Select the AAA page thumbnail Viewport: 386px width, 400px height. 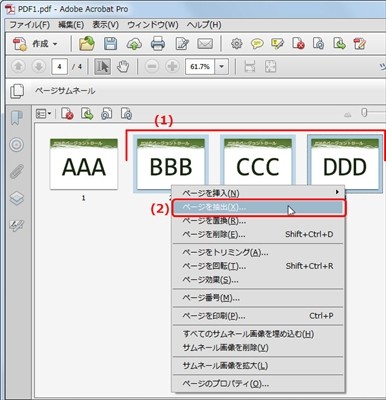coord(84,164)
